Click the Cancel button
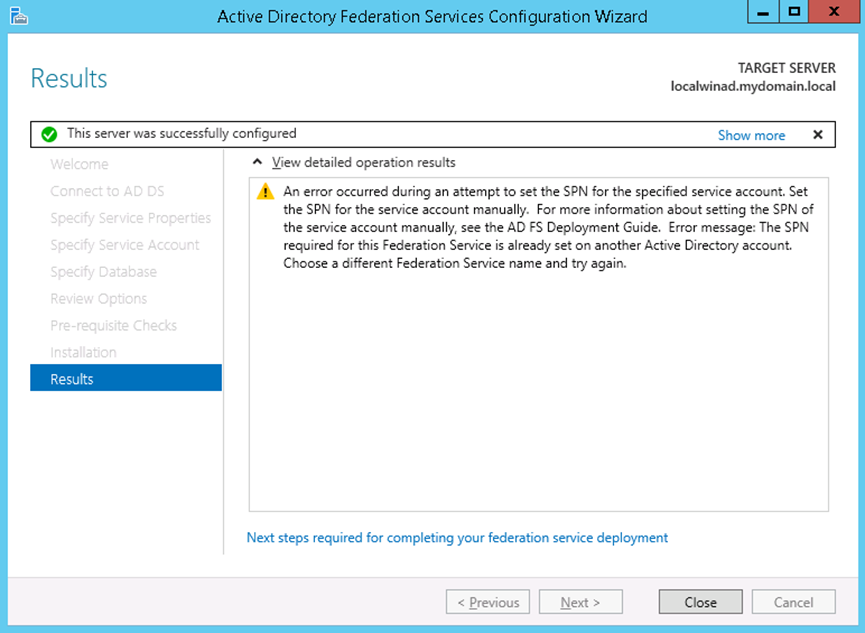Viewport: 865px width, 633px height. click(x=794, y=602)
